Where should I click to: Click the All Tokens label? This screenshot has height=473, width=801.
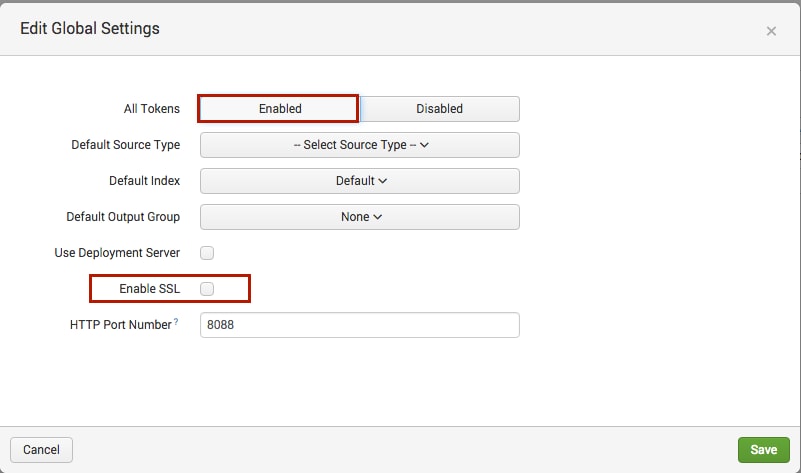[152, 109]
